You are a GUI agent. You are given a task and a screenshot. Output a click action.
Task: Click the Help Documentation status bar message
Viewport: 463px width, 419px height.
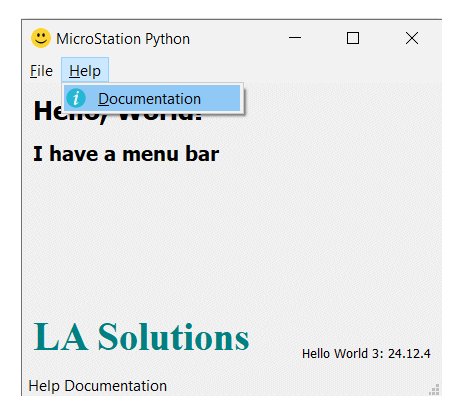pyautogui.click(x=98, y=386)
